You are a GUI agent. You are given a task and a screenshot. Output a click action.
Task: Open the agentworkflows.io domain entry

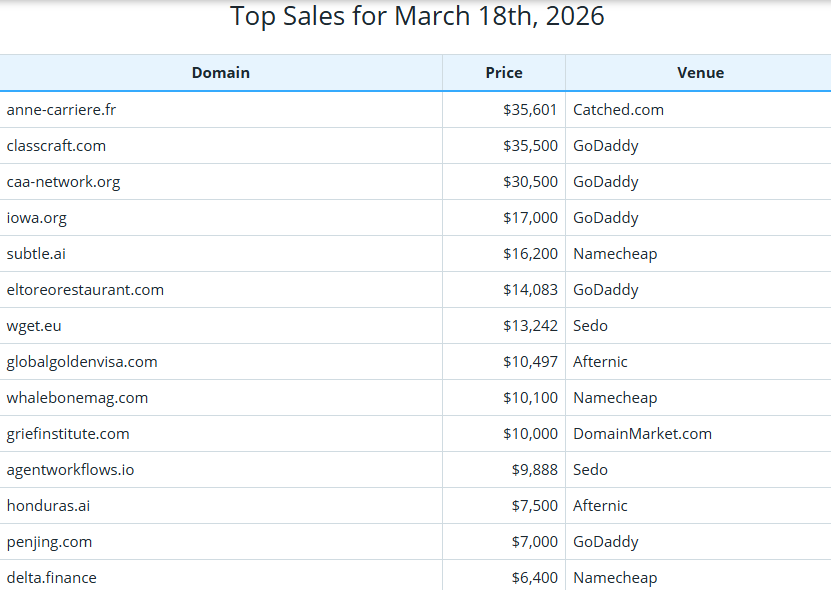[x=70, y=469]
